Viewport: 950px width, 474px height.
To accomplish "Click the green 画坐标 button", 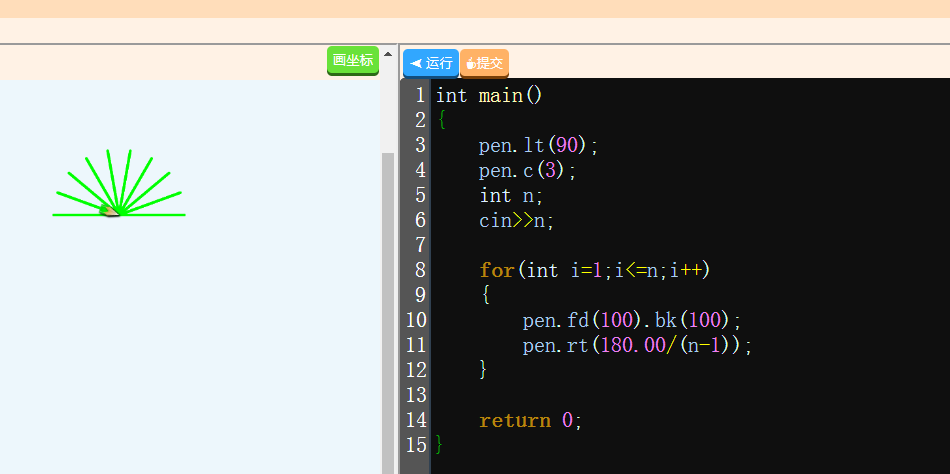I will [353, 61].
